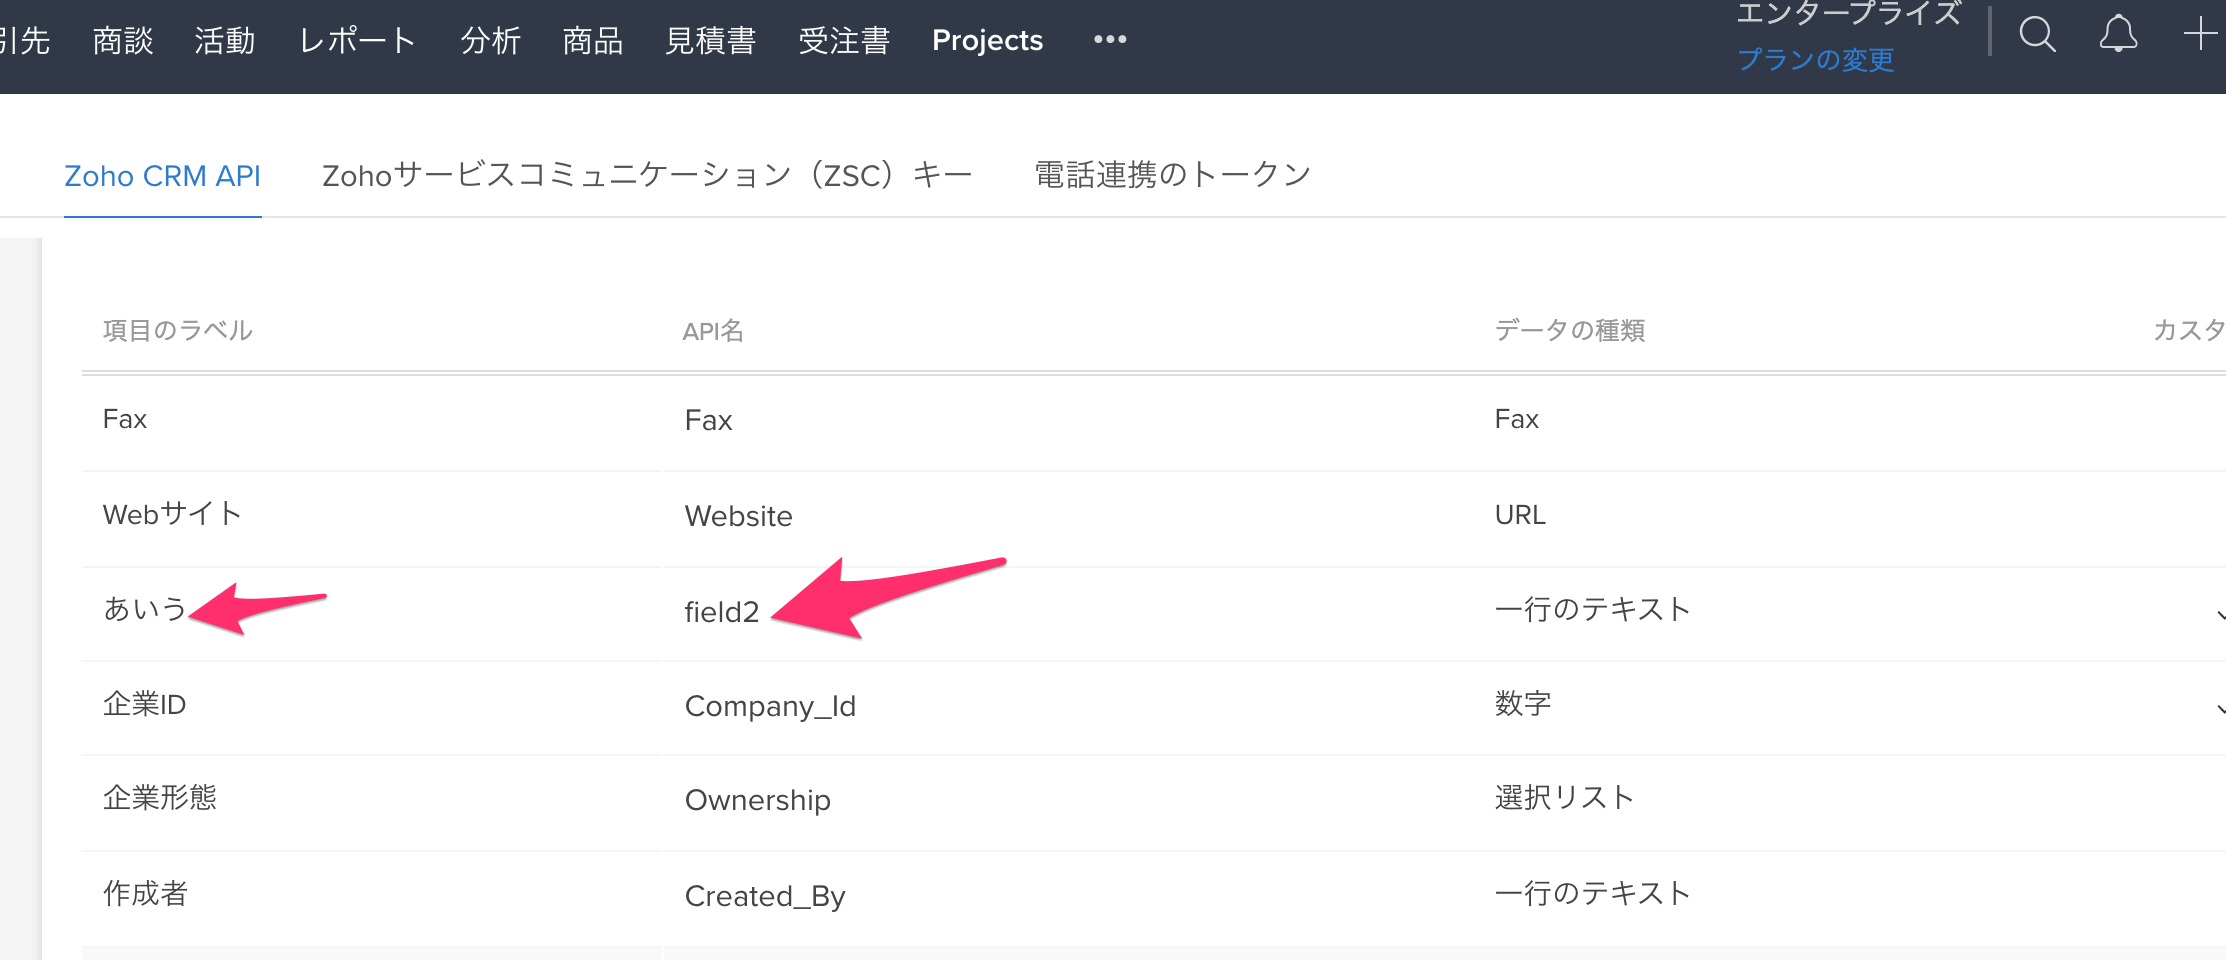Viewport: 2226px width, 960px height.
Task: Open the notifications bell
Action: point(2118,35)
